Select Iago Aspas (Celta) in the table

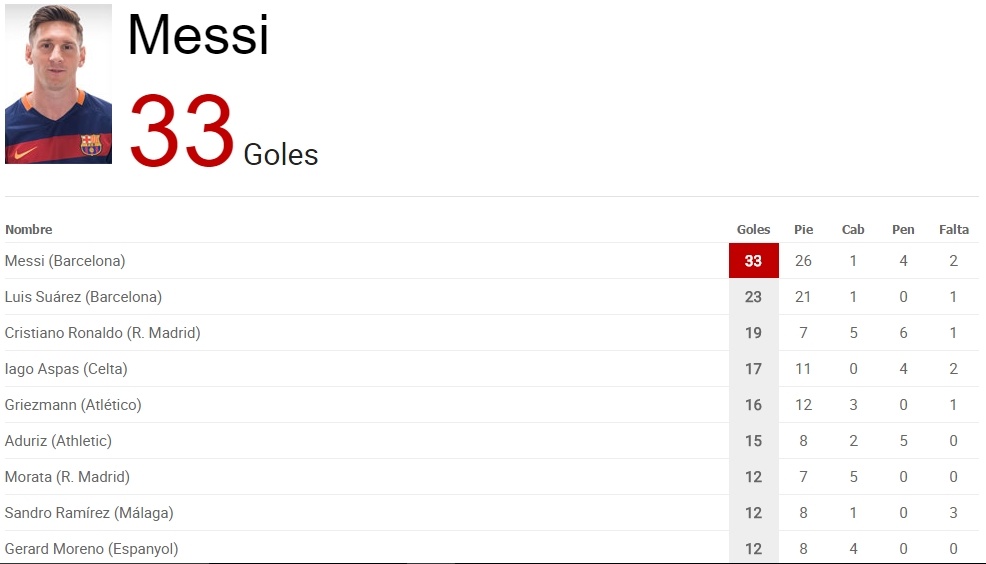[66, 369]
